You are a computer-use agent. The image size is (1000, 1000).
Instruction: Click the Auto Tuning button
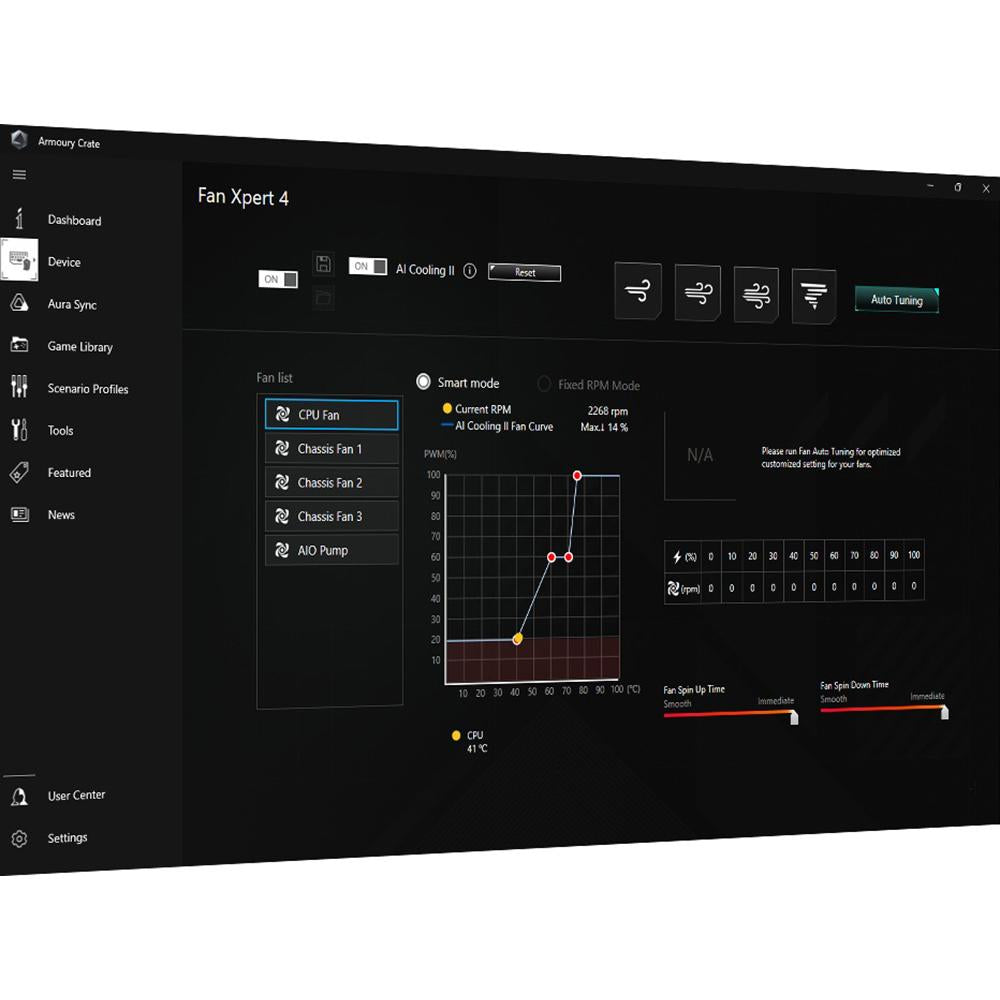click(897, 300)
